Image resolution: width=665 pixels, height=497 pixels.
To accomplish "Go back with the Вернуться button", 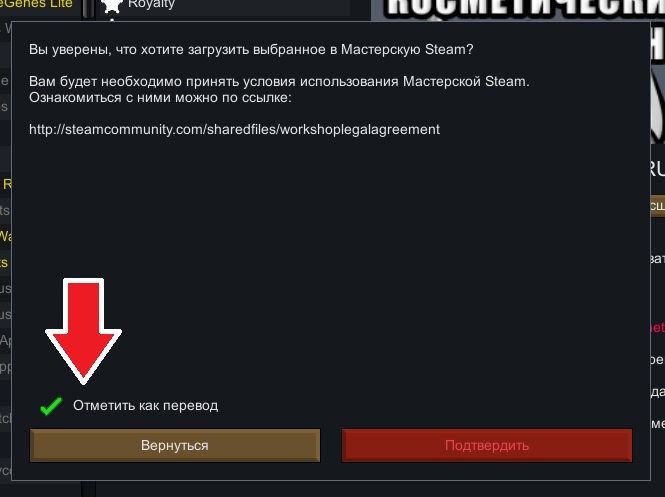I will (175, 445).
